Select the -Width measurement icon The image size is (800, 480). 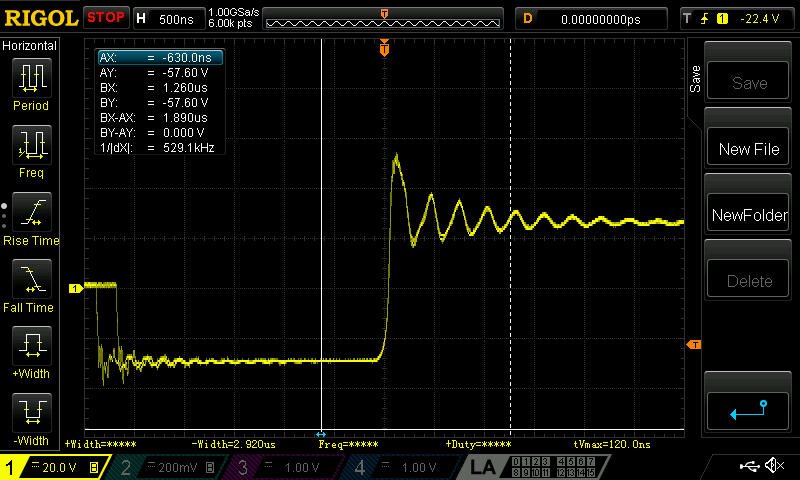(x=32, y=412)
